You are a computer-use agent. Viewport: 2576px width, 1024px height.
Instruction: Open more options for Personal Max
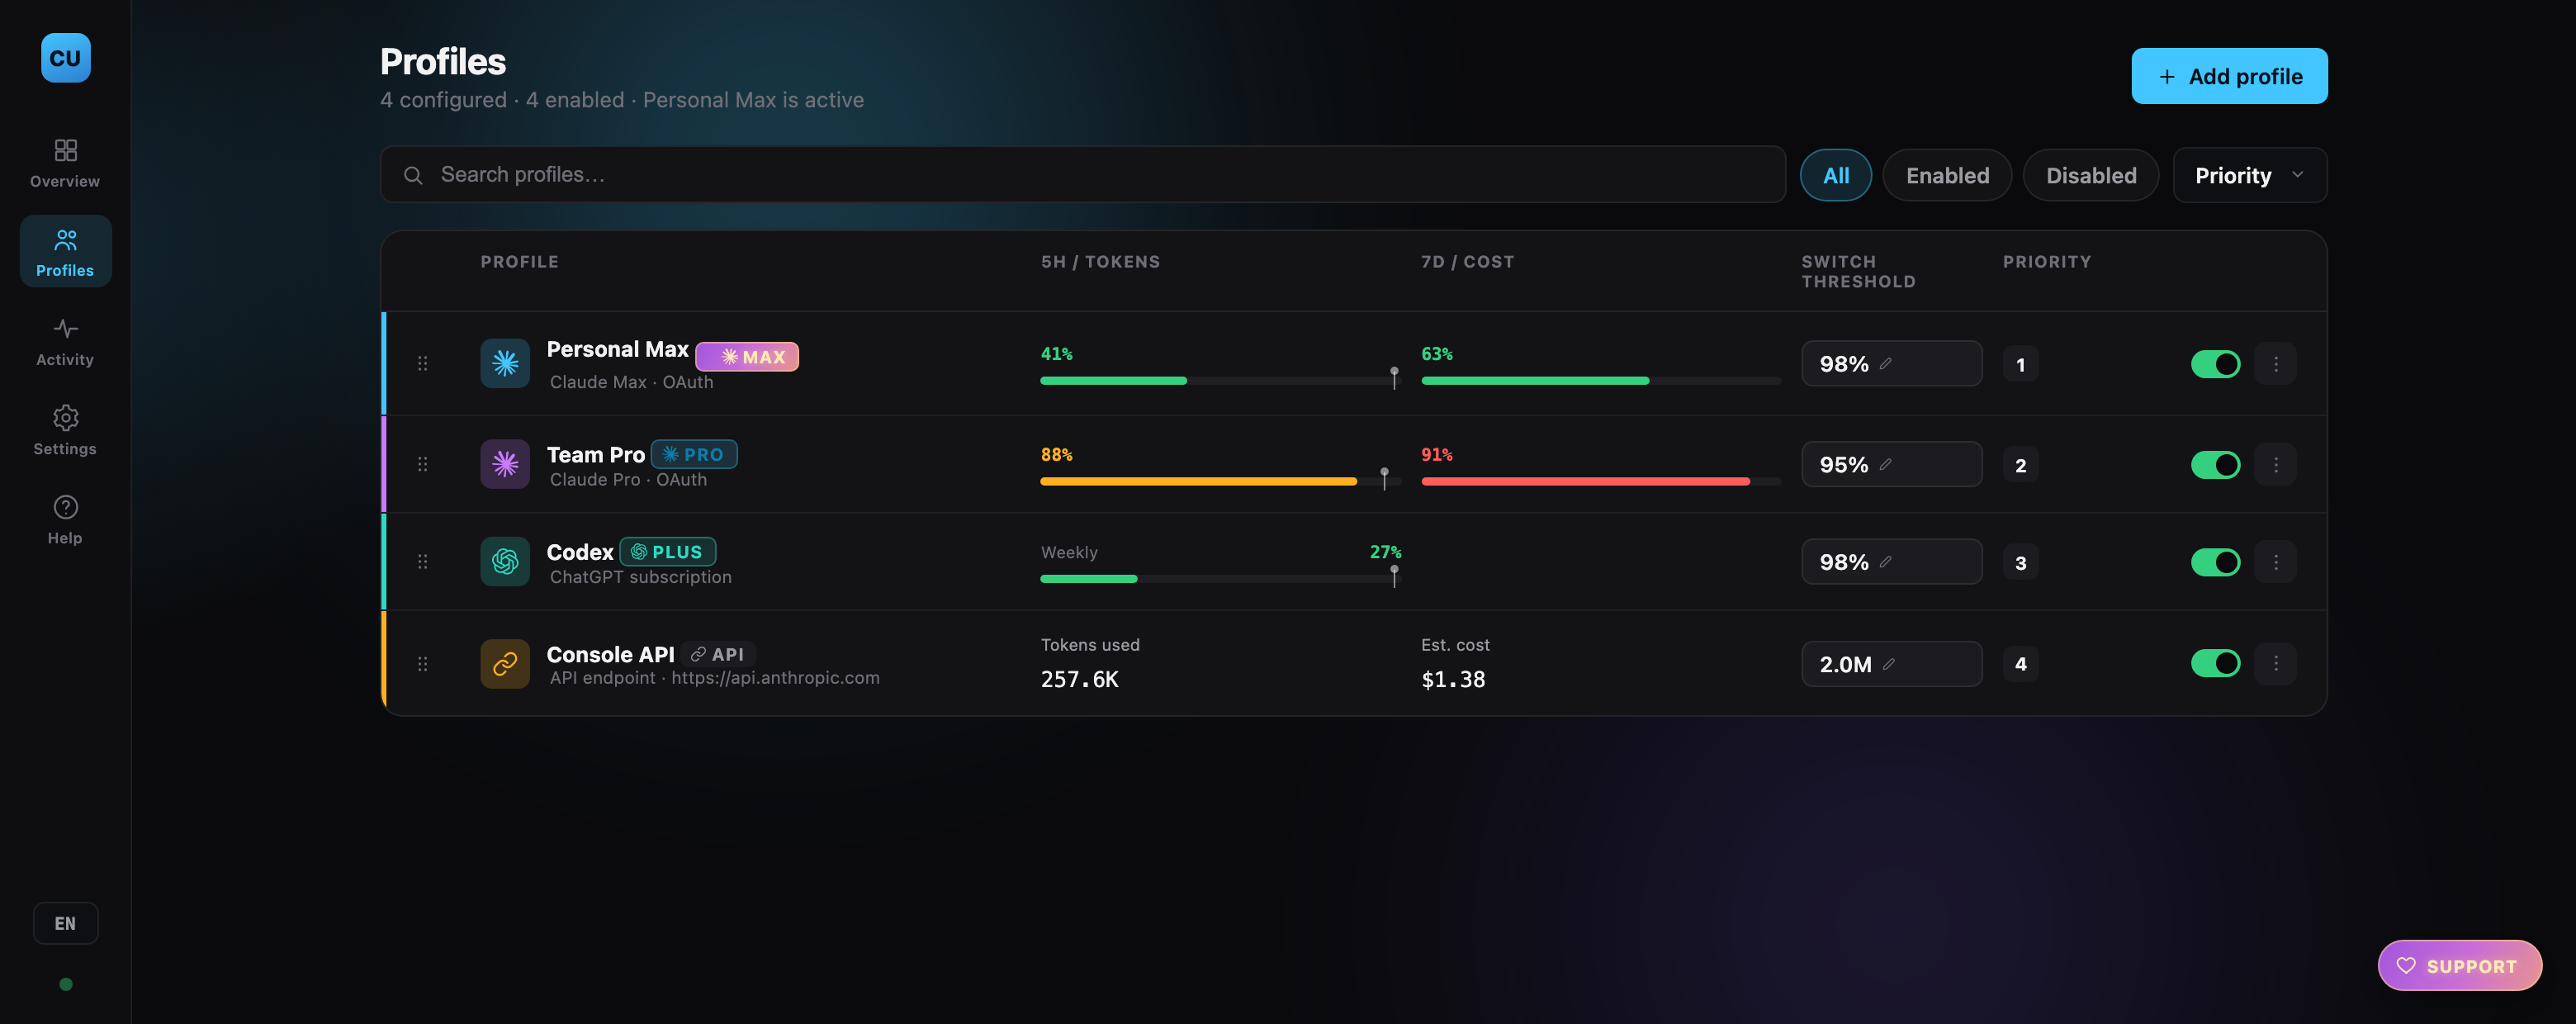coord(2275,364)
